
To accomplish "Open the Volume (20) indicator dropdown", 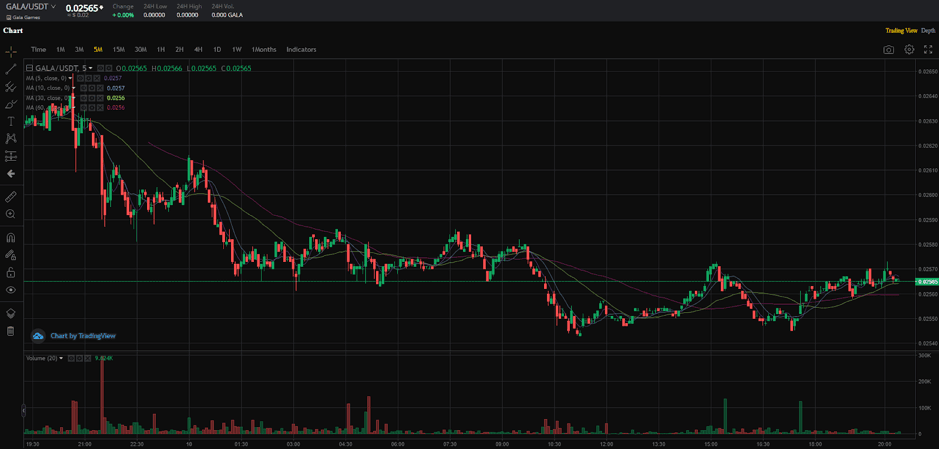I will point(61,358).
